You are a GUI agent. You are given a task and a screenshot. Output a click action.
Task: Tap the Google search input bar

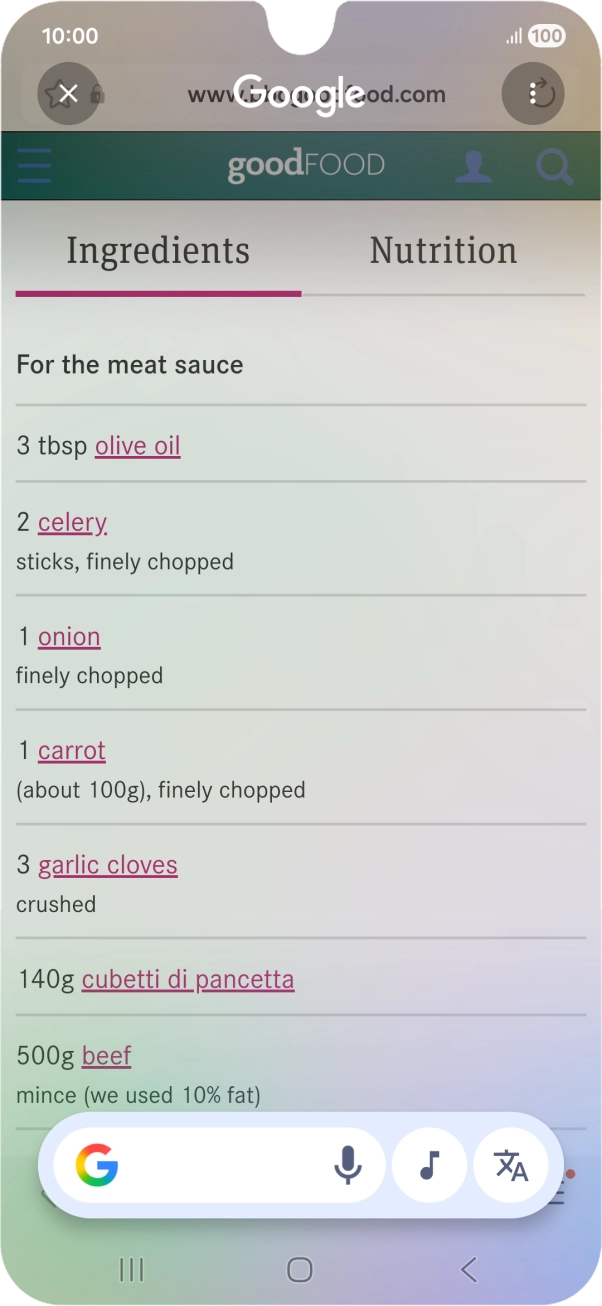(x=225, y=1165)
